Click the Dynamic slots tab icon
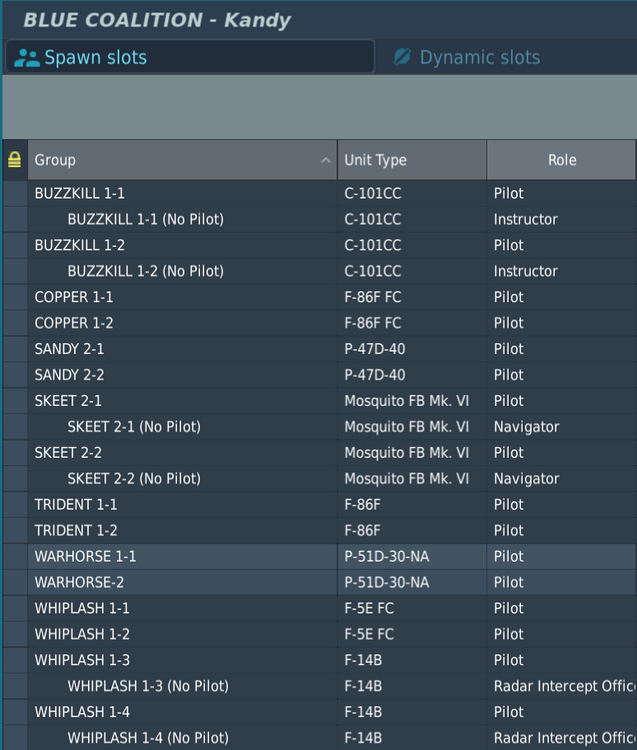 point(402,58)
